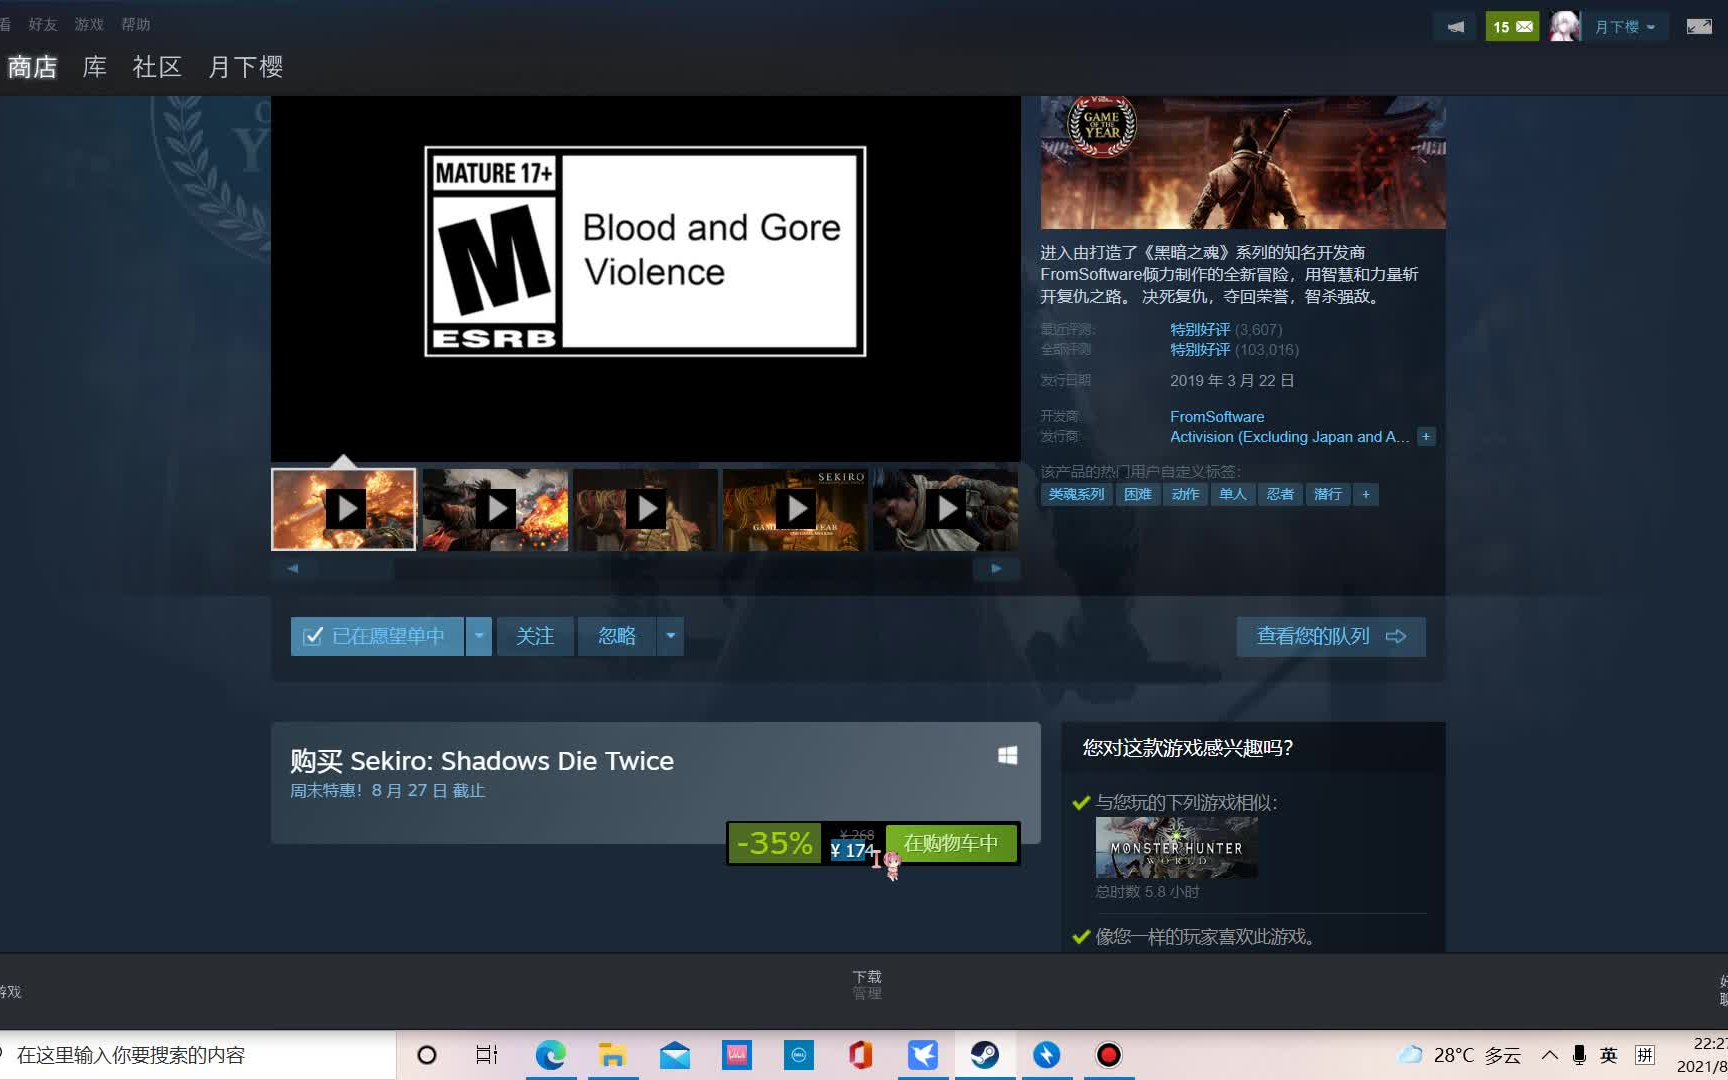Play the first fire scene trailer thumbnail
The width and height of the screenshot is (1728, 1080).
click(344, 509)
